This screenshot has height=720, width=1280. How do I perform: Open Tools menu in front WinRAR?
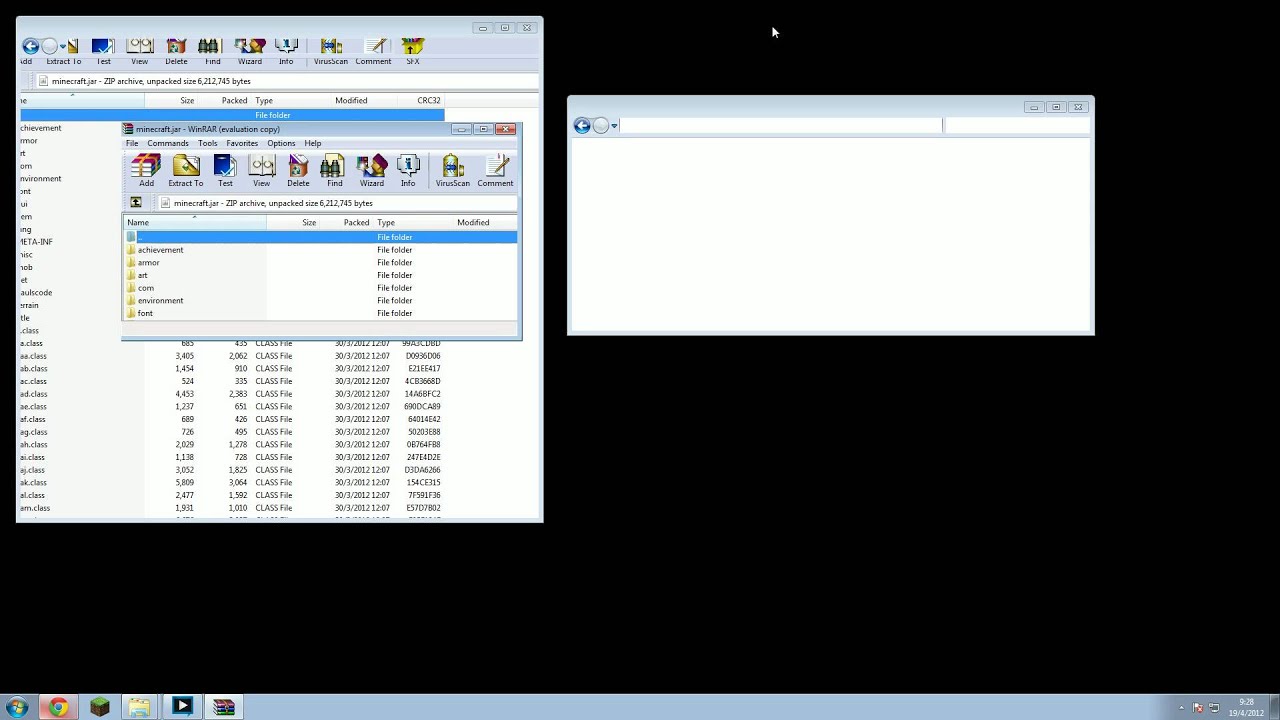coord(207,143)
